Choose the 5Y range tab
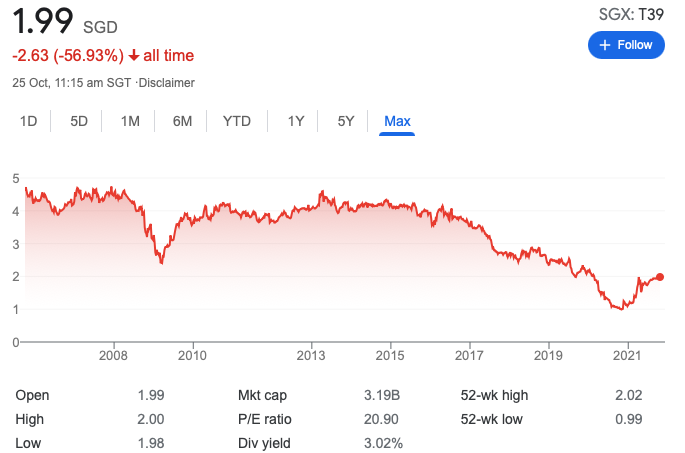The image size is (685, 453). (x=346, y=122)
